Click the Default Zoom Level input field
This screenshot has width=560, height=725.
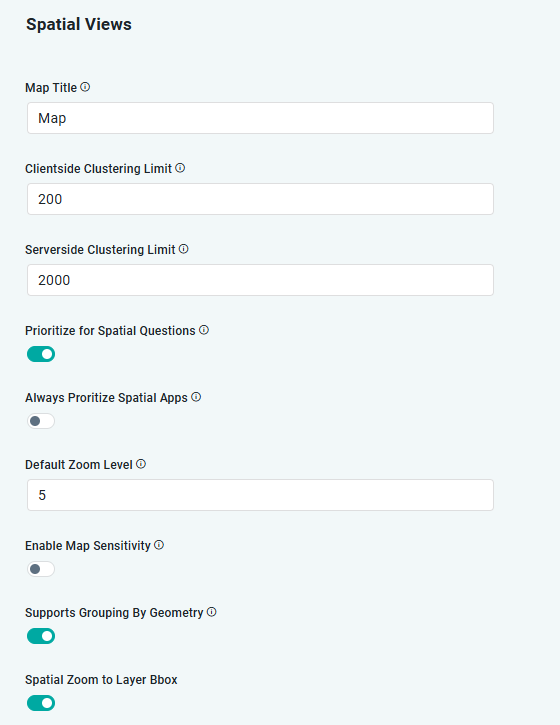(260, 495)
